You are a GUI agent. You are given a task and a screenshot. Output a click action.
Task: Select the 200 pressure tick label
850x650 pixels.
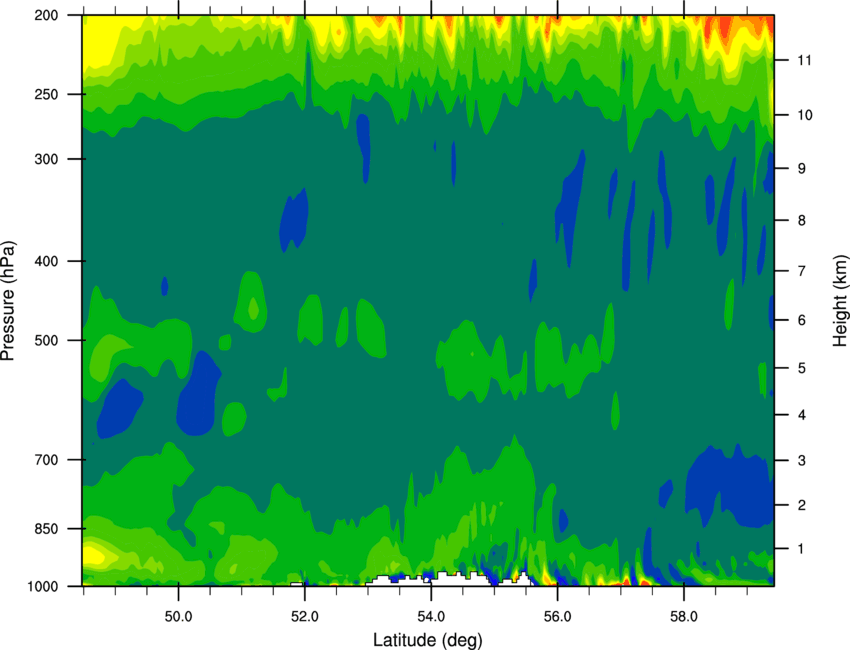46,15
